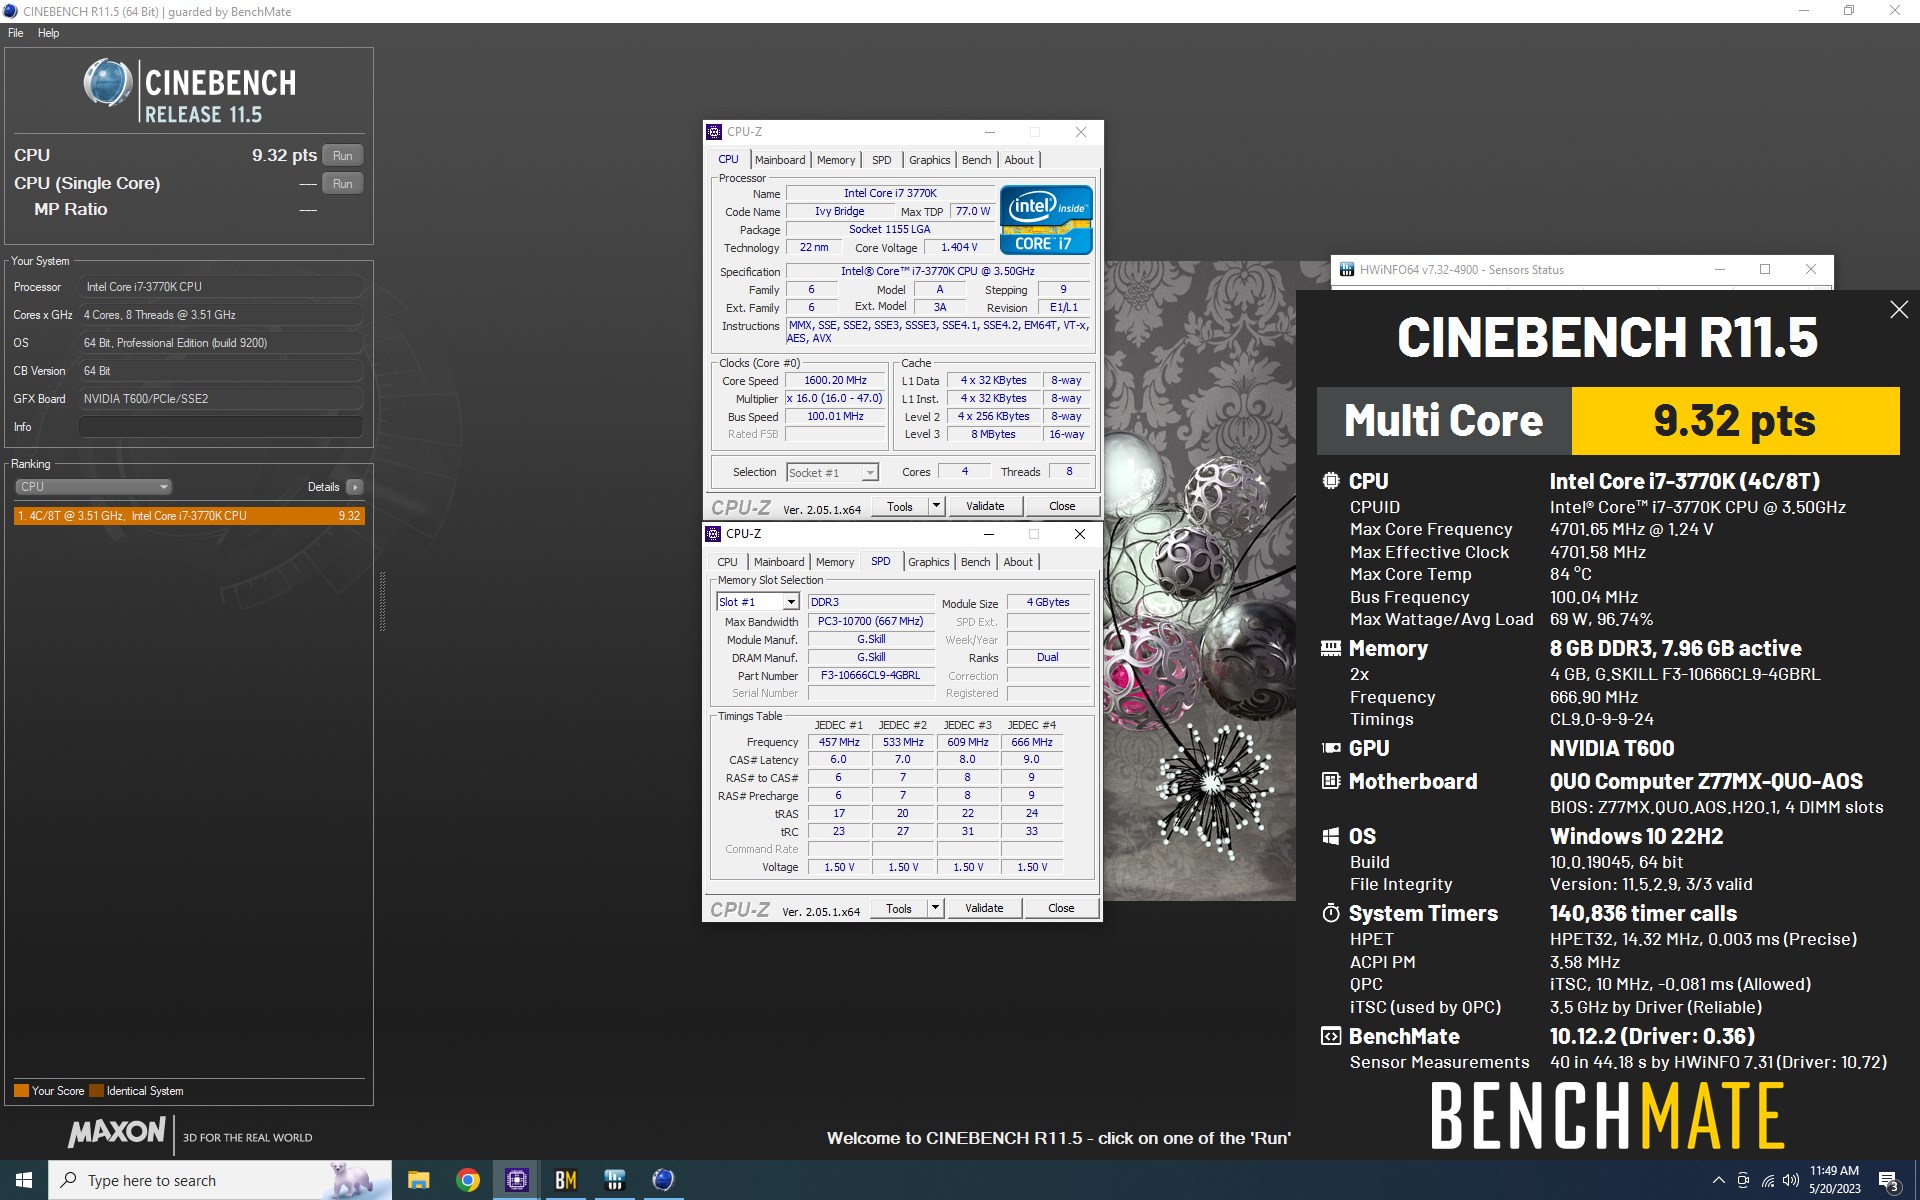Click Validate in upper CPU-Z window
Screen dimensions: 1920x1200
(x=985, y=507)
